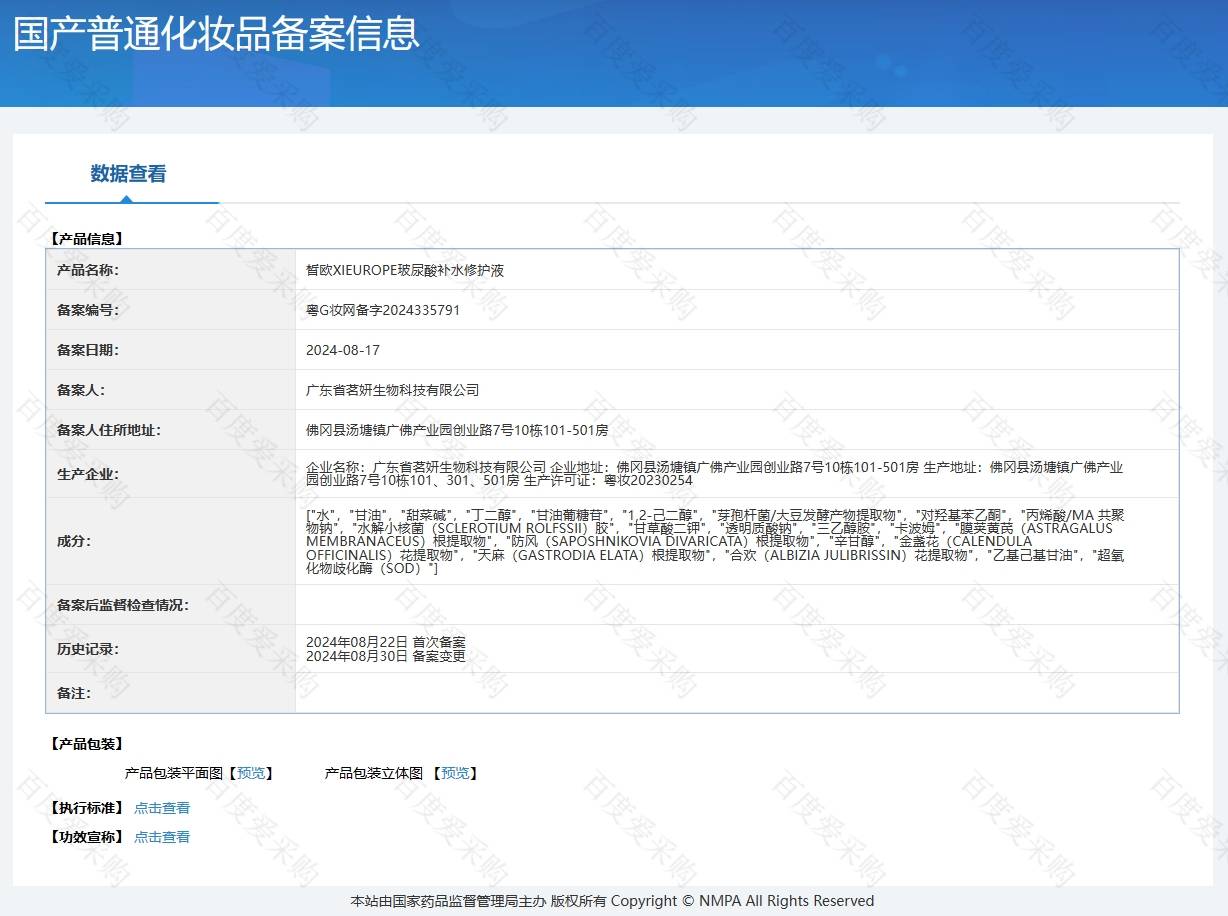
Task: Click the 成分 ingredients list text
Action: pos(714,541)
